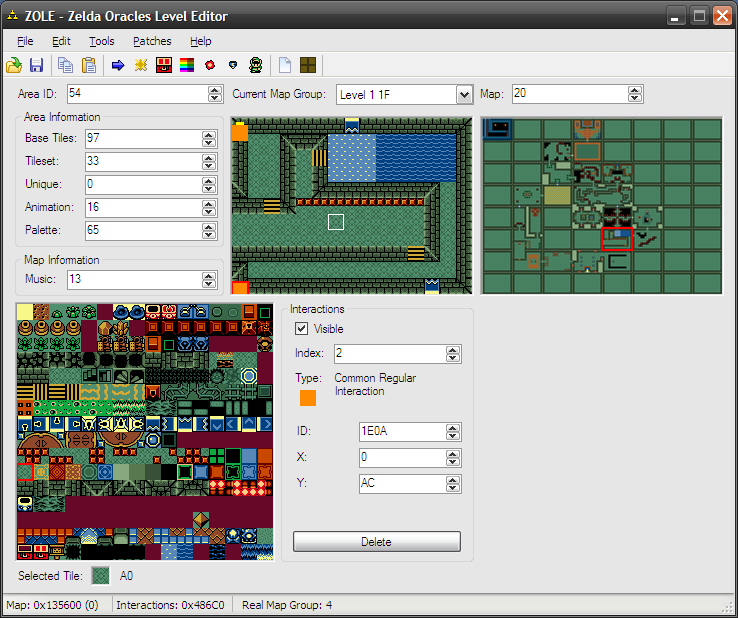Click the red-outlined room in the minimap
The height and width of the screenshot is (618, 738).
pos(616,239)
